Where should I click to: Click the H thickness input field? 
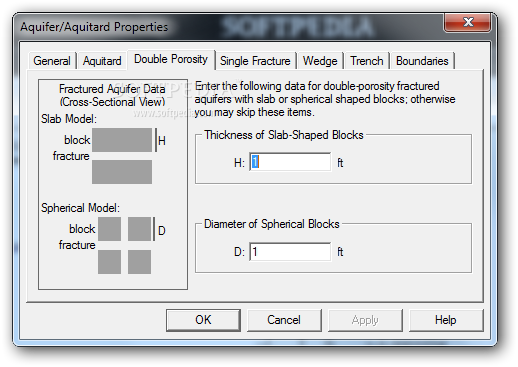pyautogui.click(x=290, y=162)
